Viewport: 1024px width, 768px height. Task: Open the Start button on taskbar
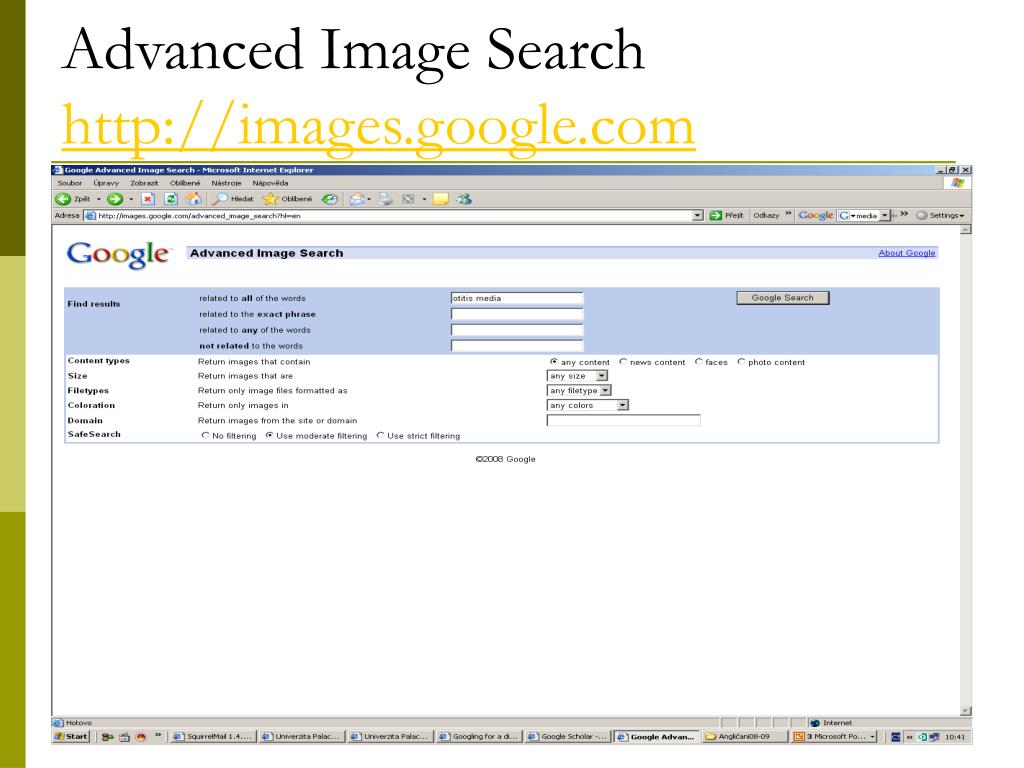(x=71, y=736)
